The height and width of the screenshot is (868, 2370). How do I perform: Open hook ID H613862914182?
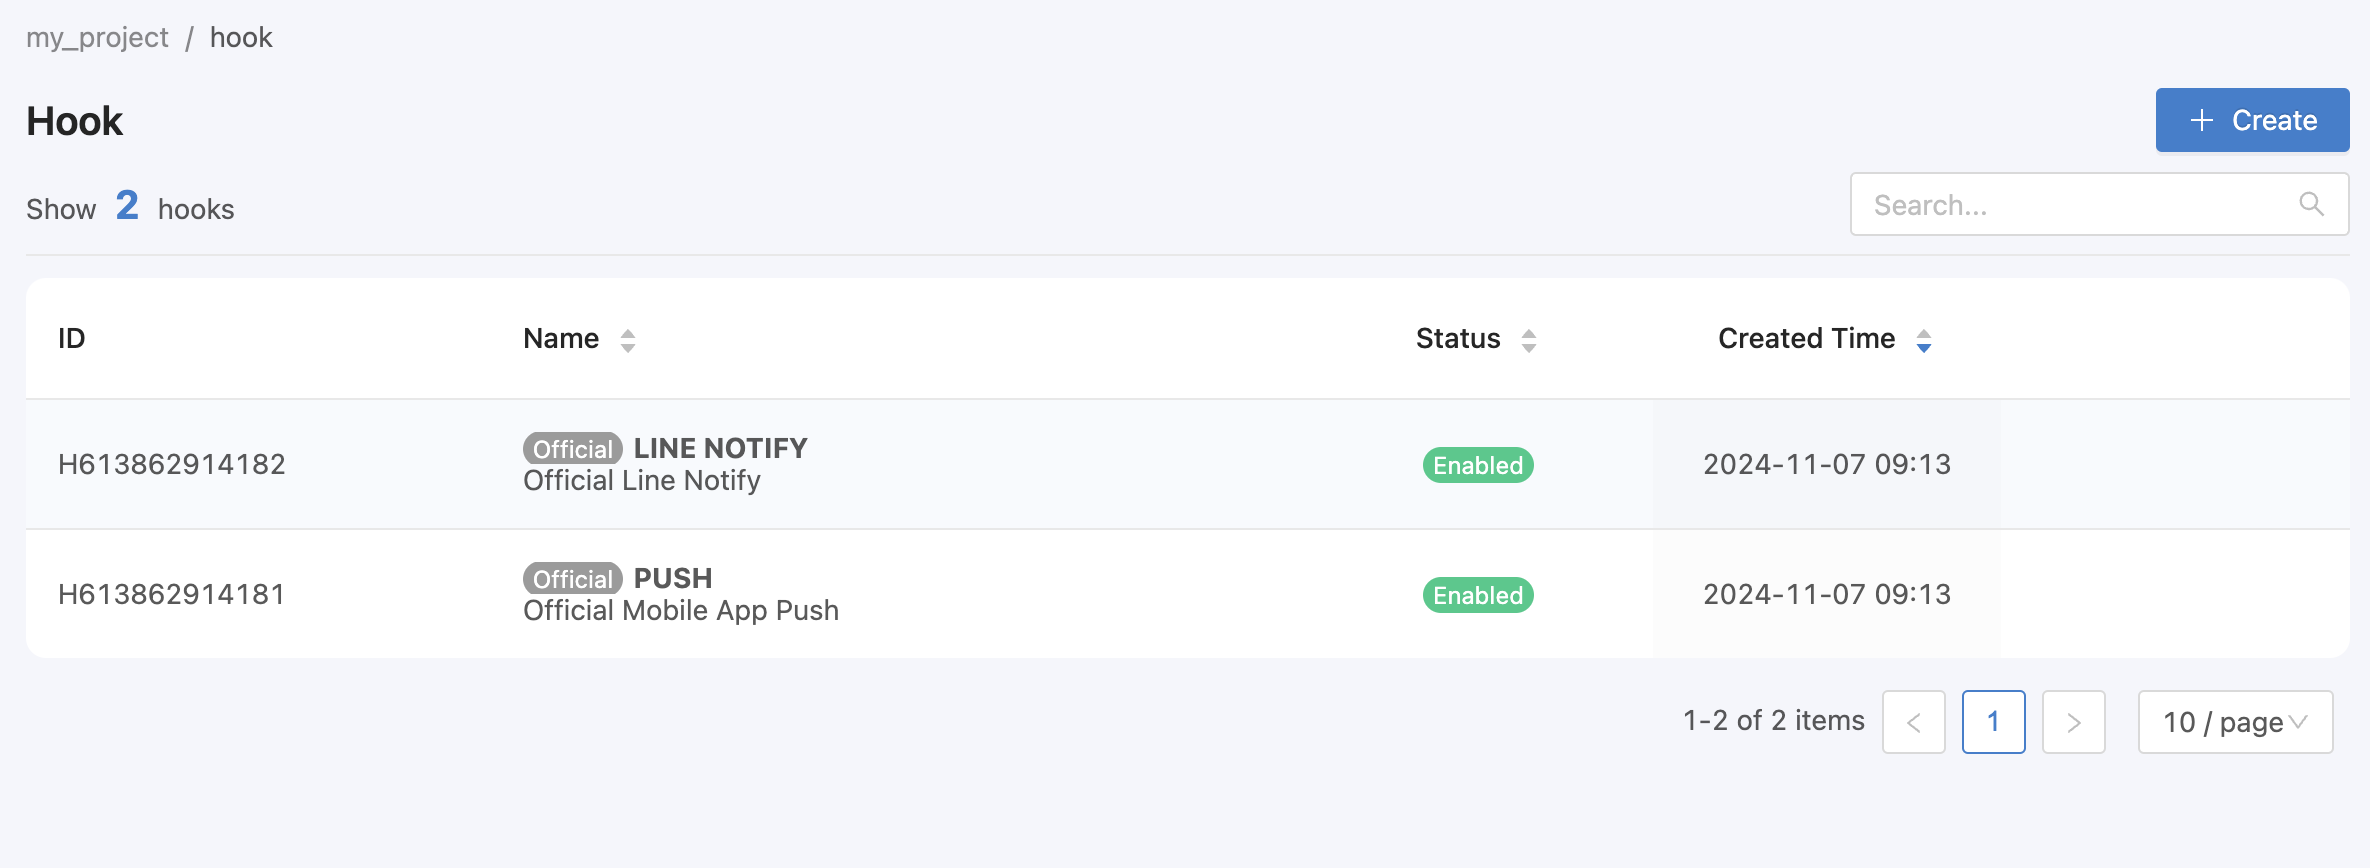(172, 464)
